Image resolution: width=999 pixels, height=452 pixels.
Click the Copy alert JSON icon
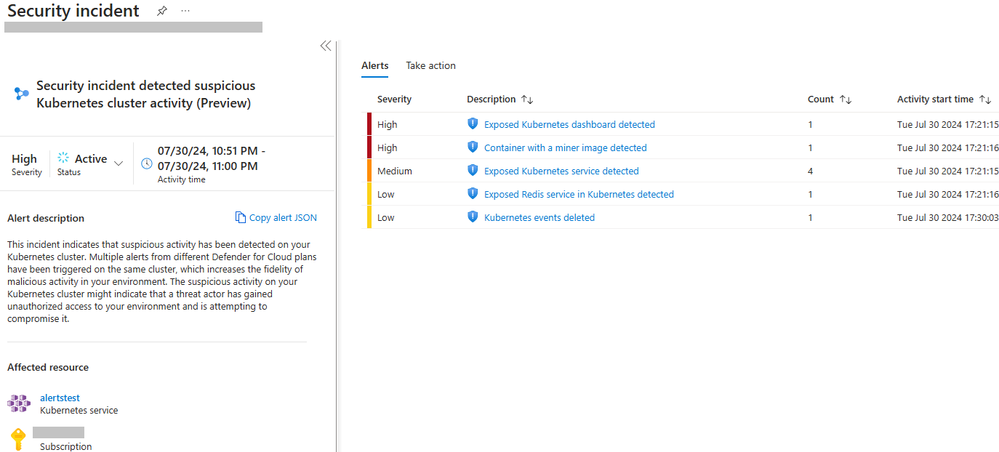240,217
